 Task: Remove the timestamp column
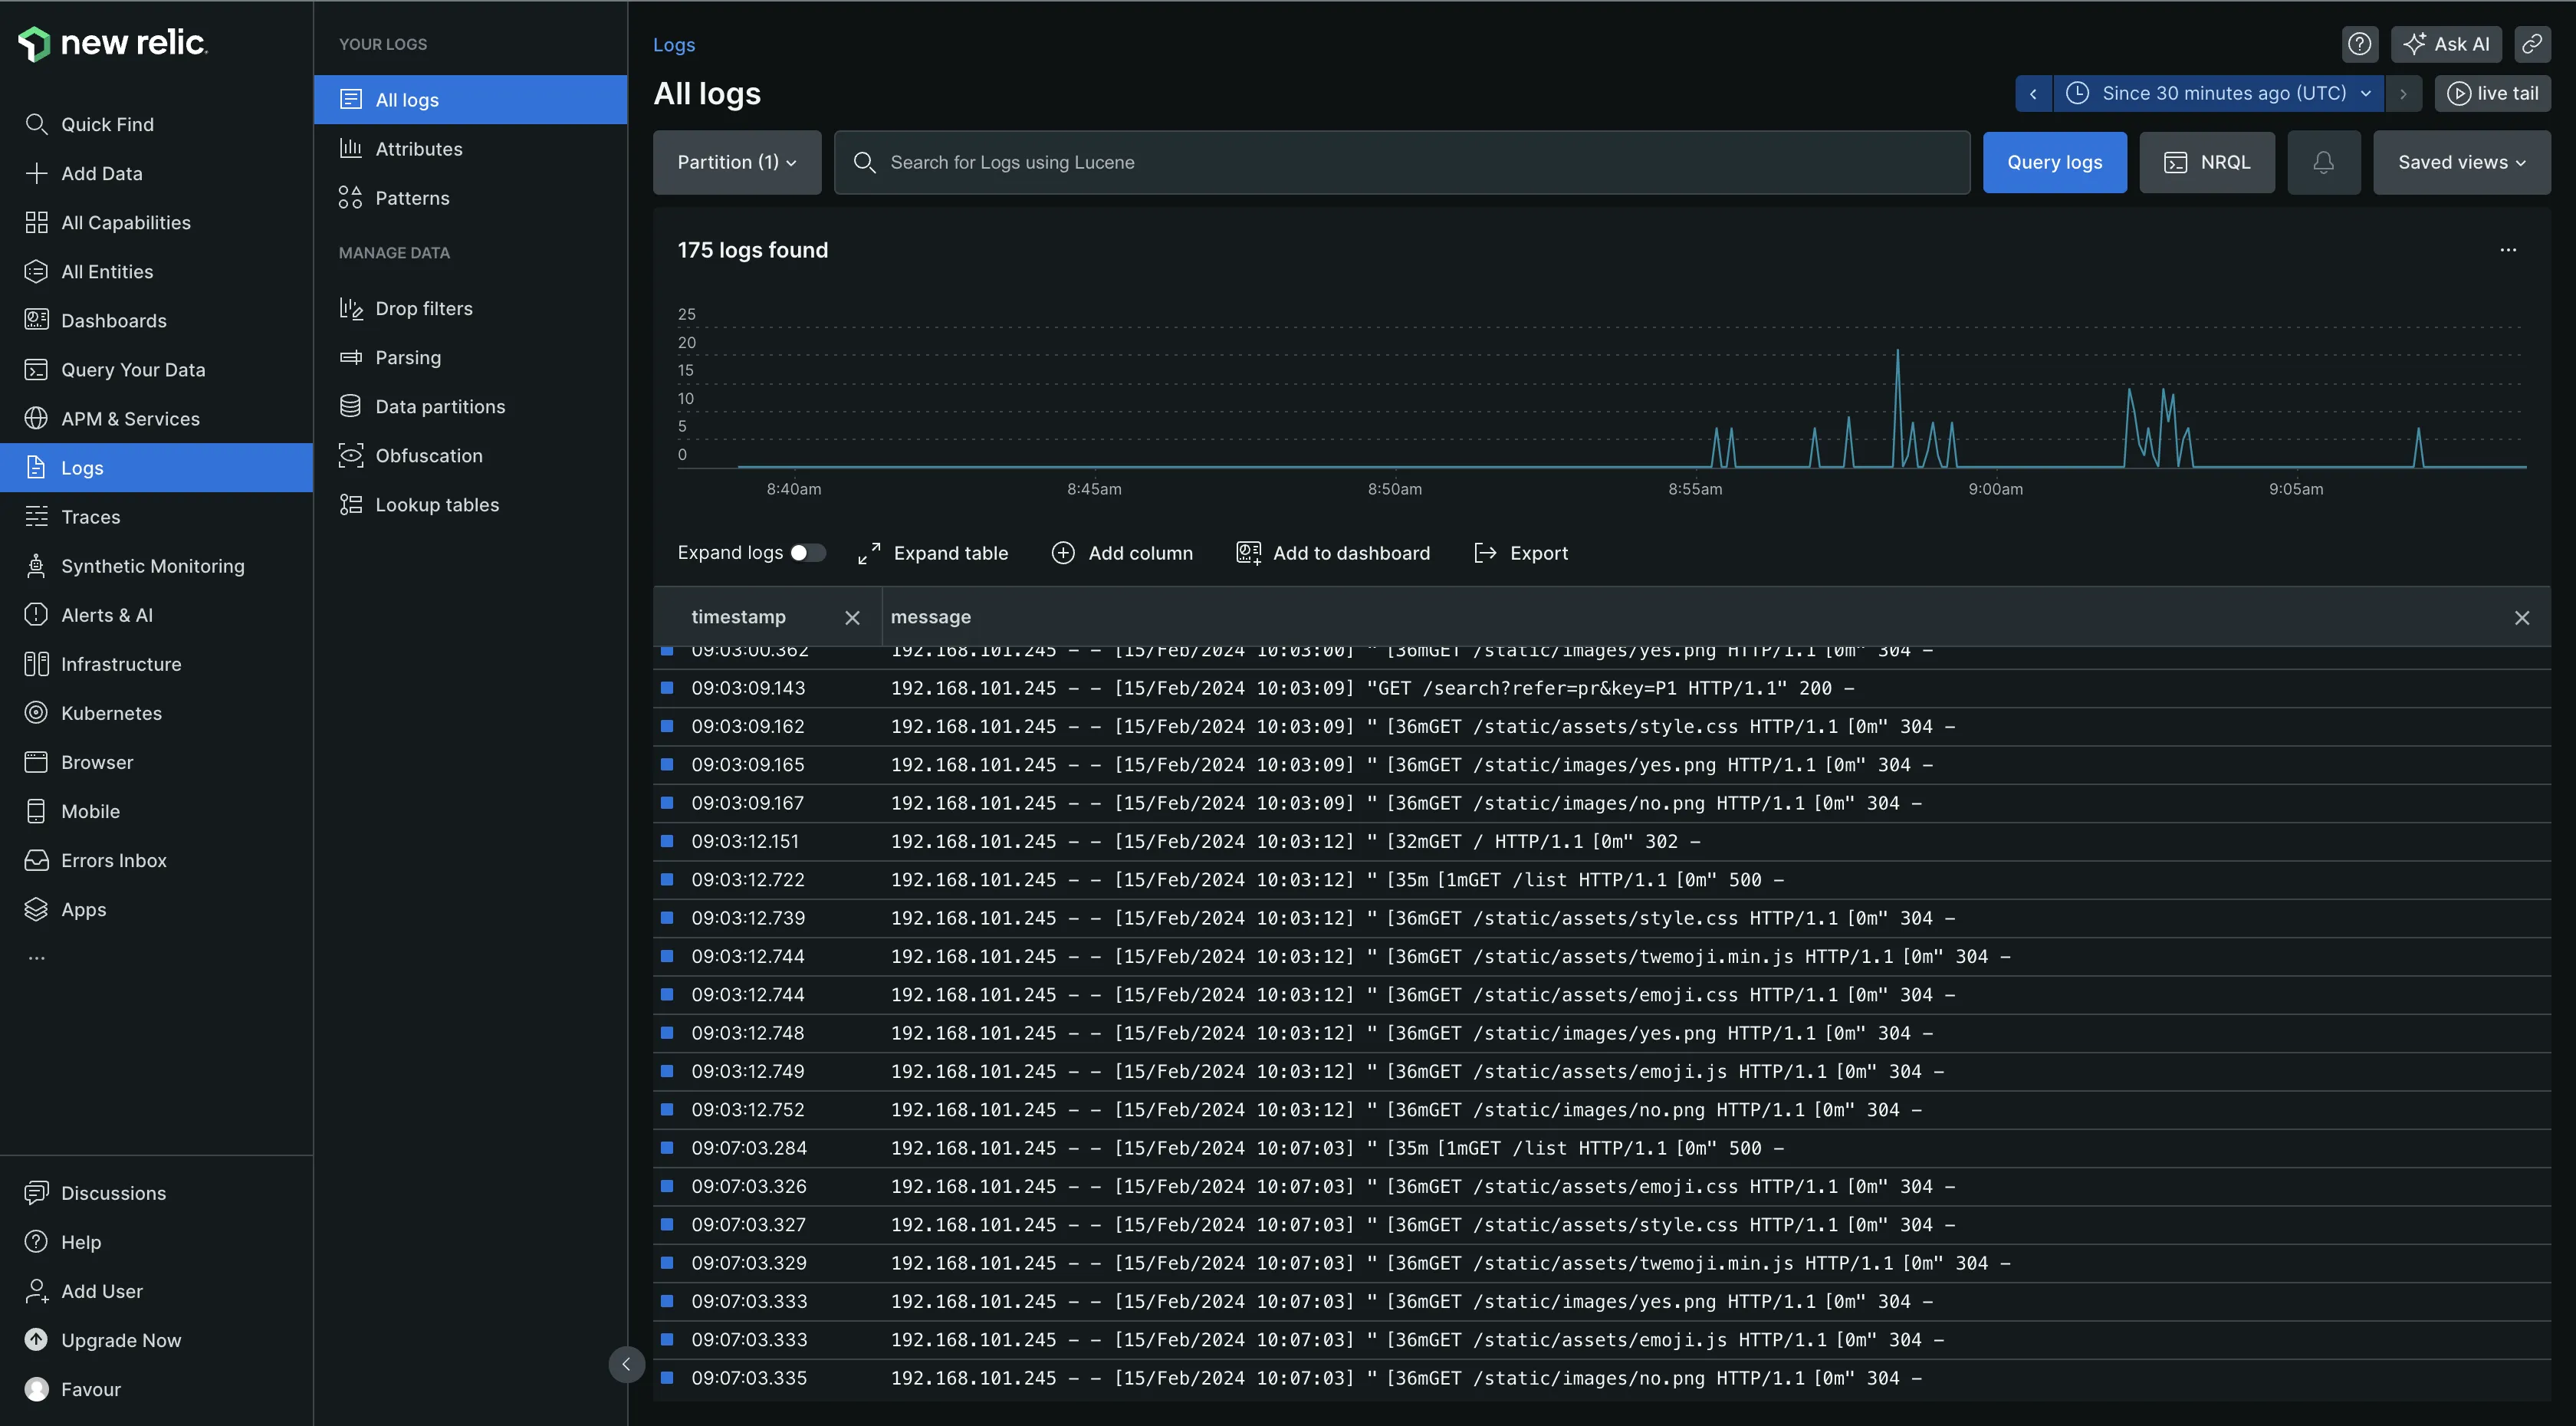click(852, 617)
